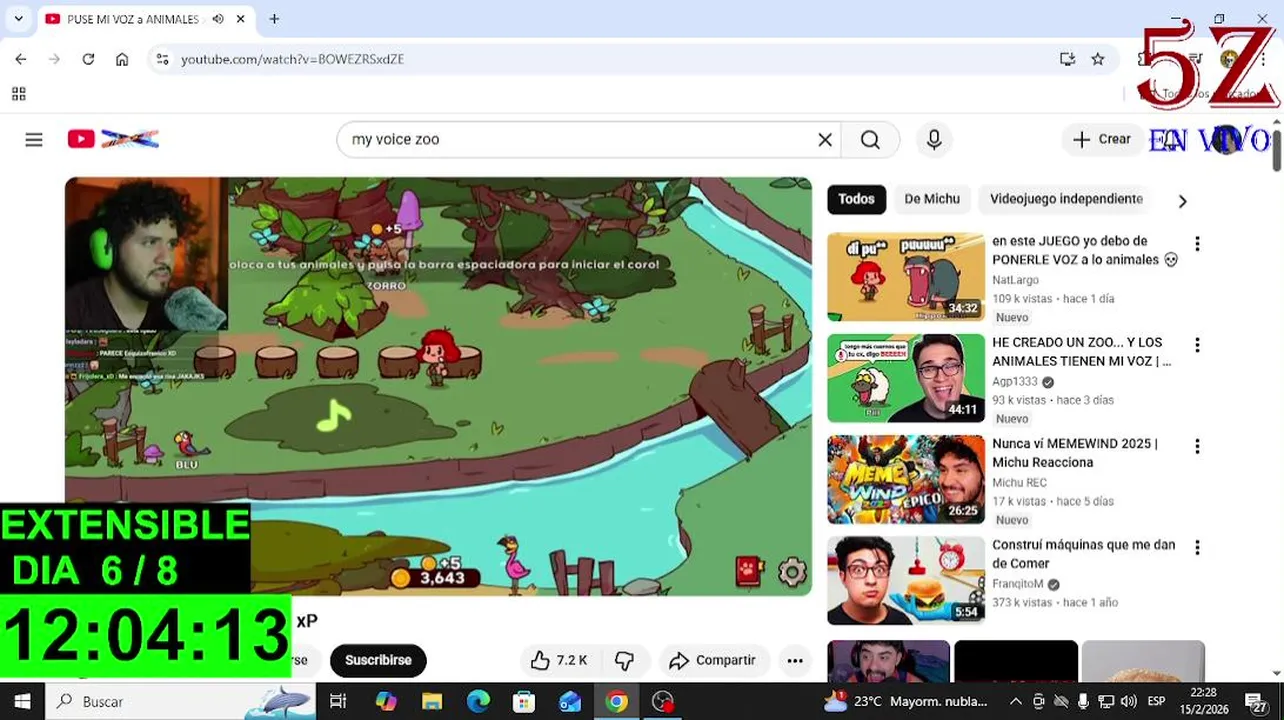Screen dimensions: 1284x720
Task: Open volume control in system tray
Action: click(x=1129, y=702)
